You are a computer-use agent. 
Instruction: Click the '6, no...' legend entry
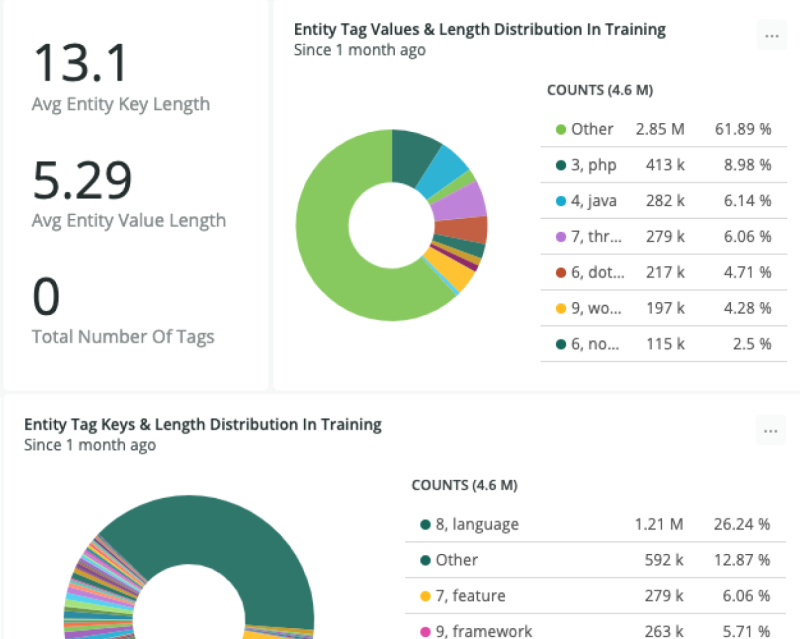[x=595, y=344]
